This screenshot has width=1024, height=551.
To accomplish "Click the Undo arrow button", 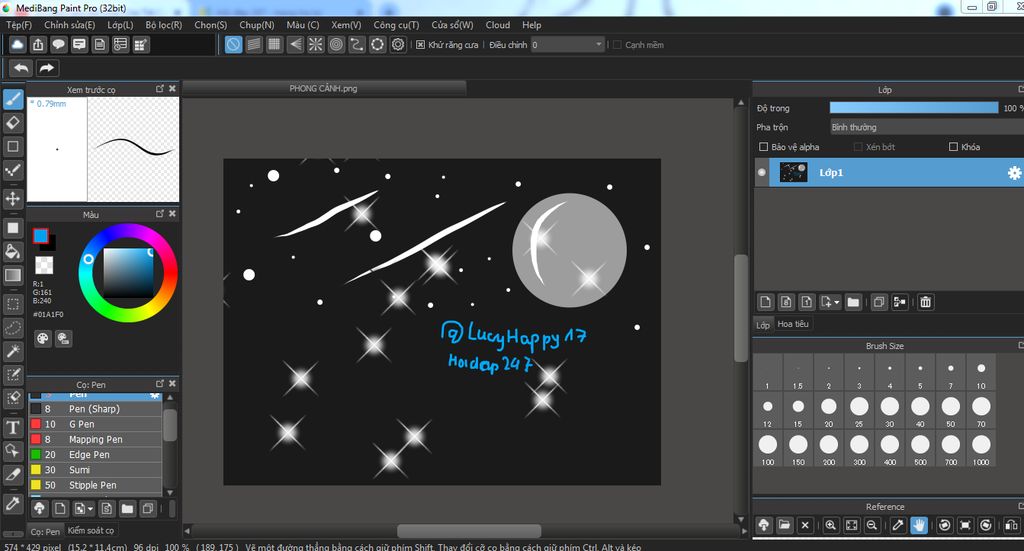I will coord(21,68).
